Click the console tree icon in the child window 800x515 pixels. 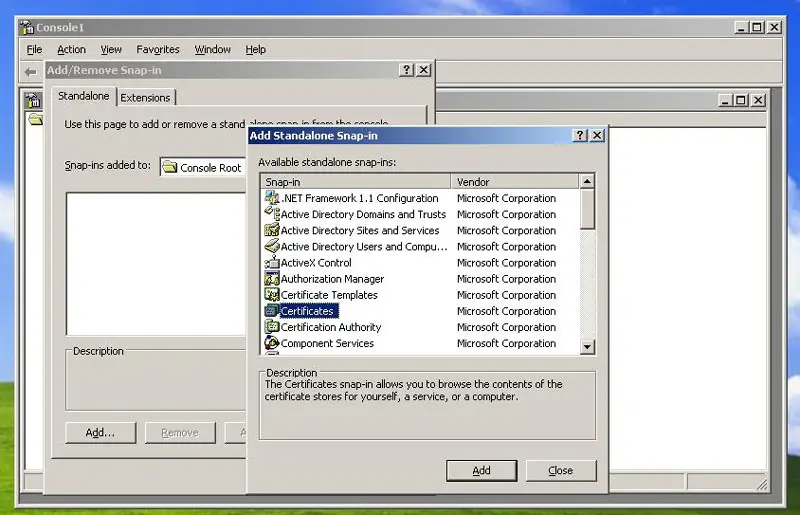point(33,100)
